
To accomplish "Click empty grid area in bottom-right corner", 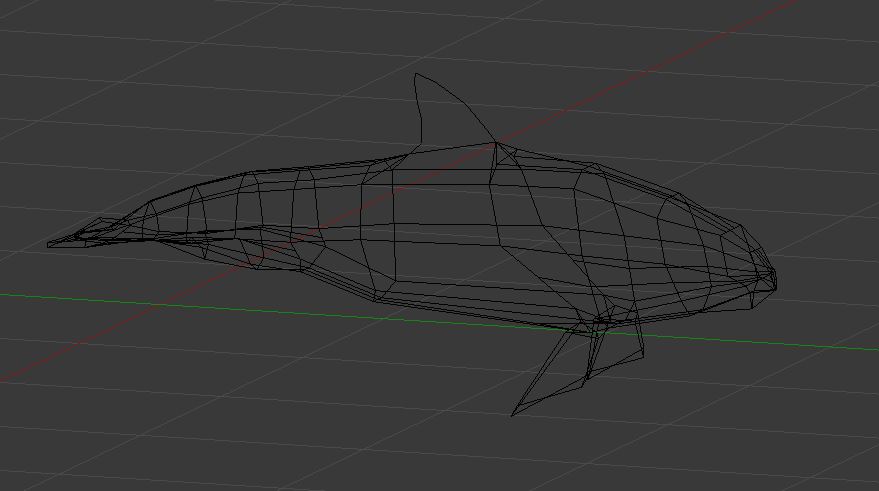I will click(800, 440).
